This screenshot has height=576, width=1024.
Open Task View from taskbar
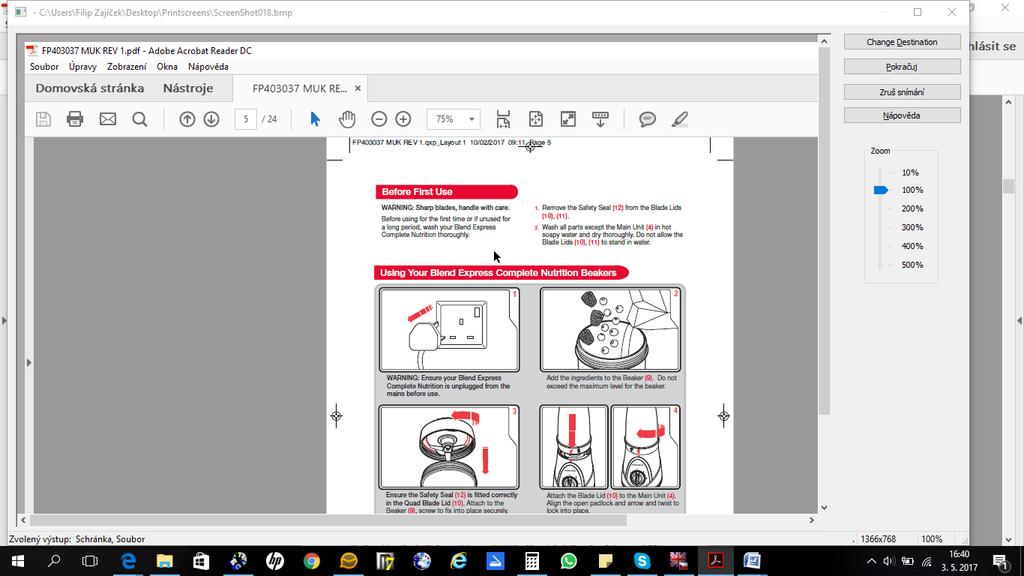[89, 561]
